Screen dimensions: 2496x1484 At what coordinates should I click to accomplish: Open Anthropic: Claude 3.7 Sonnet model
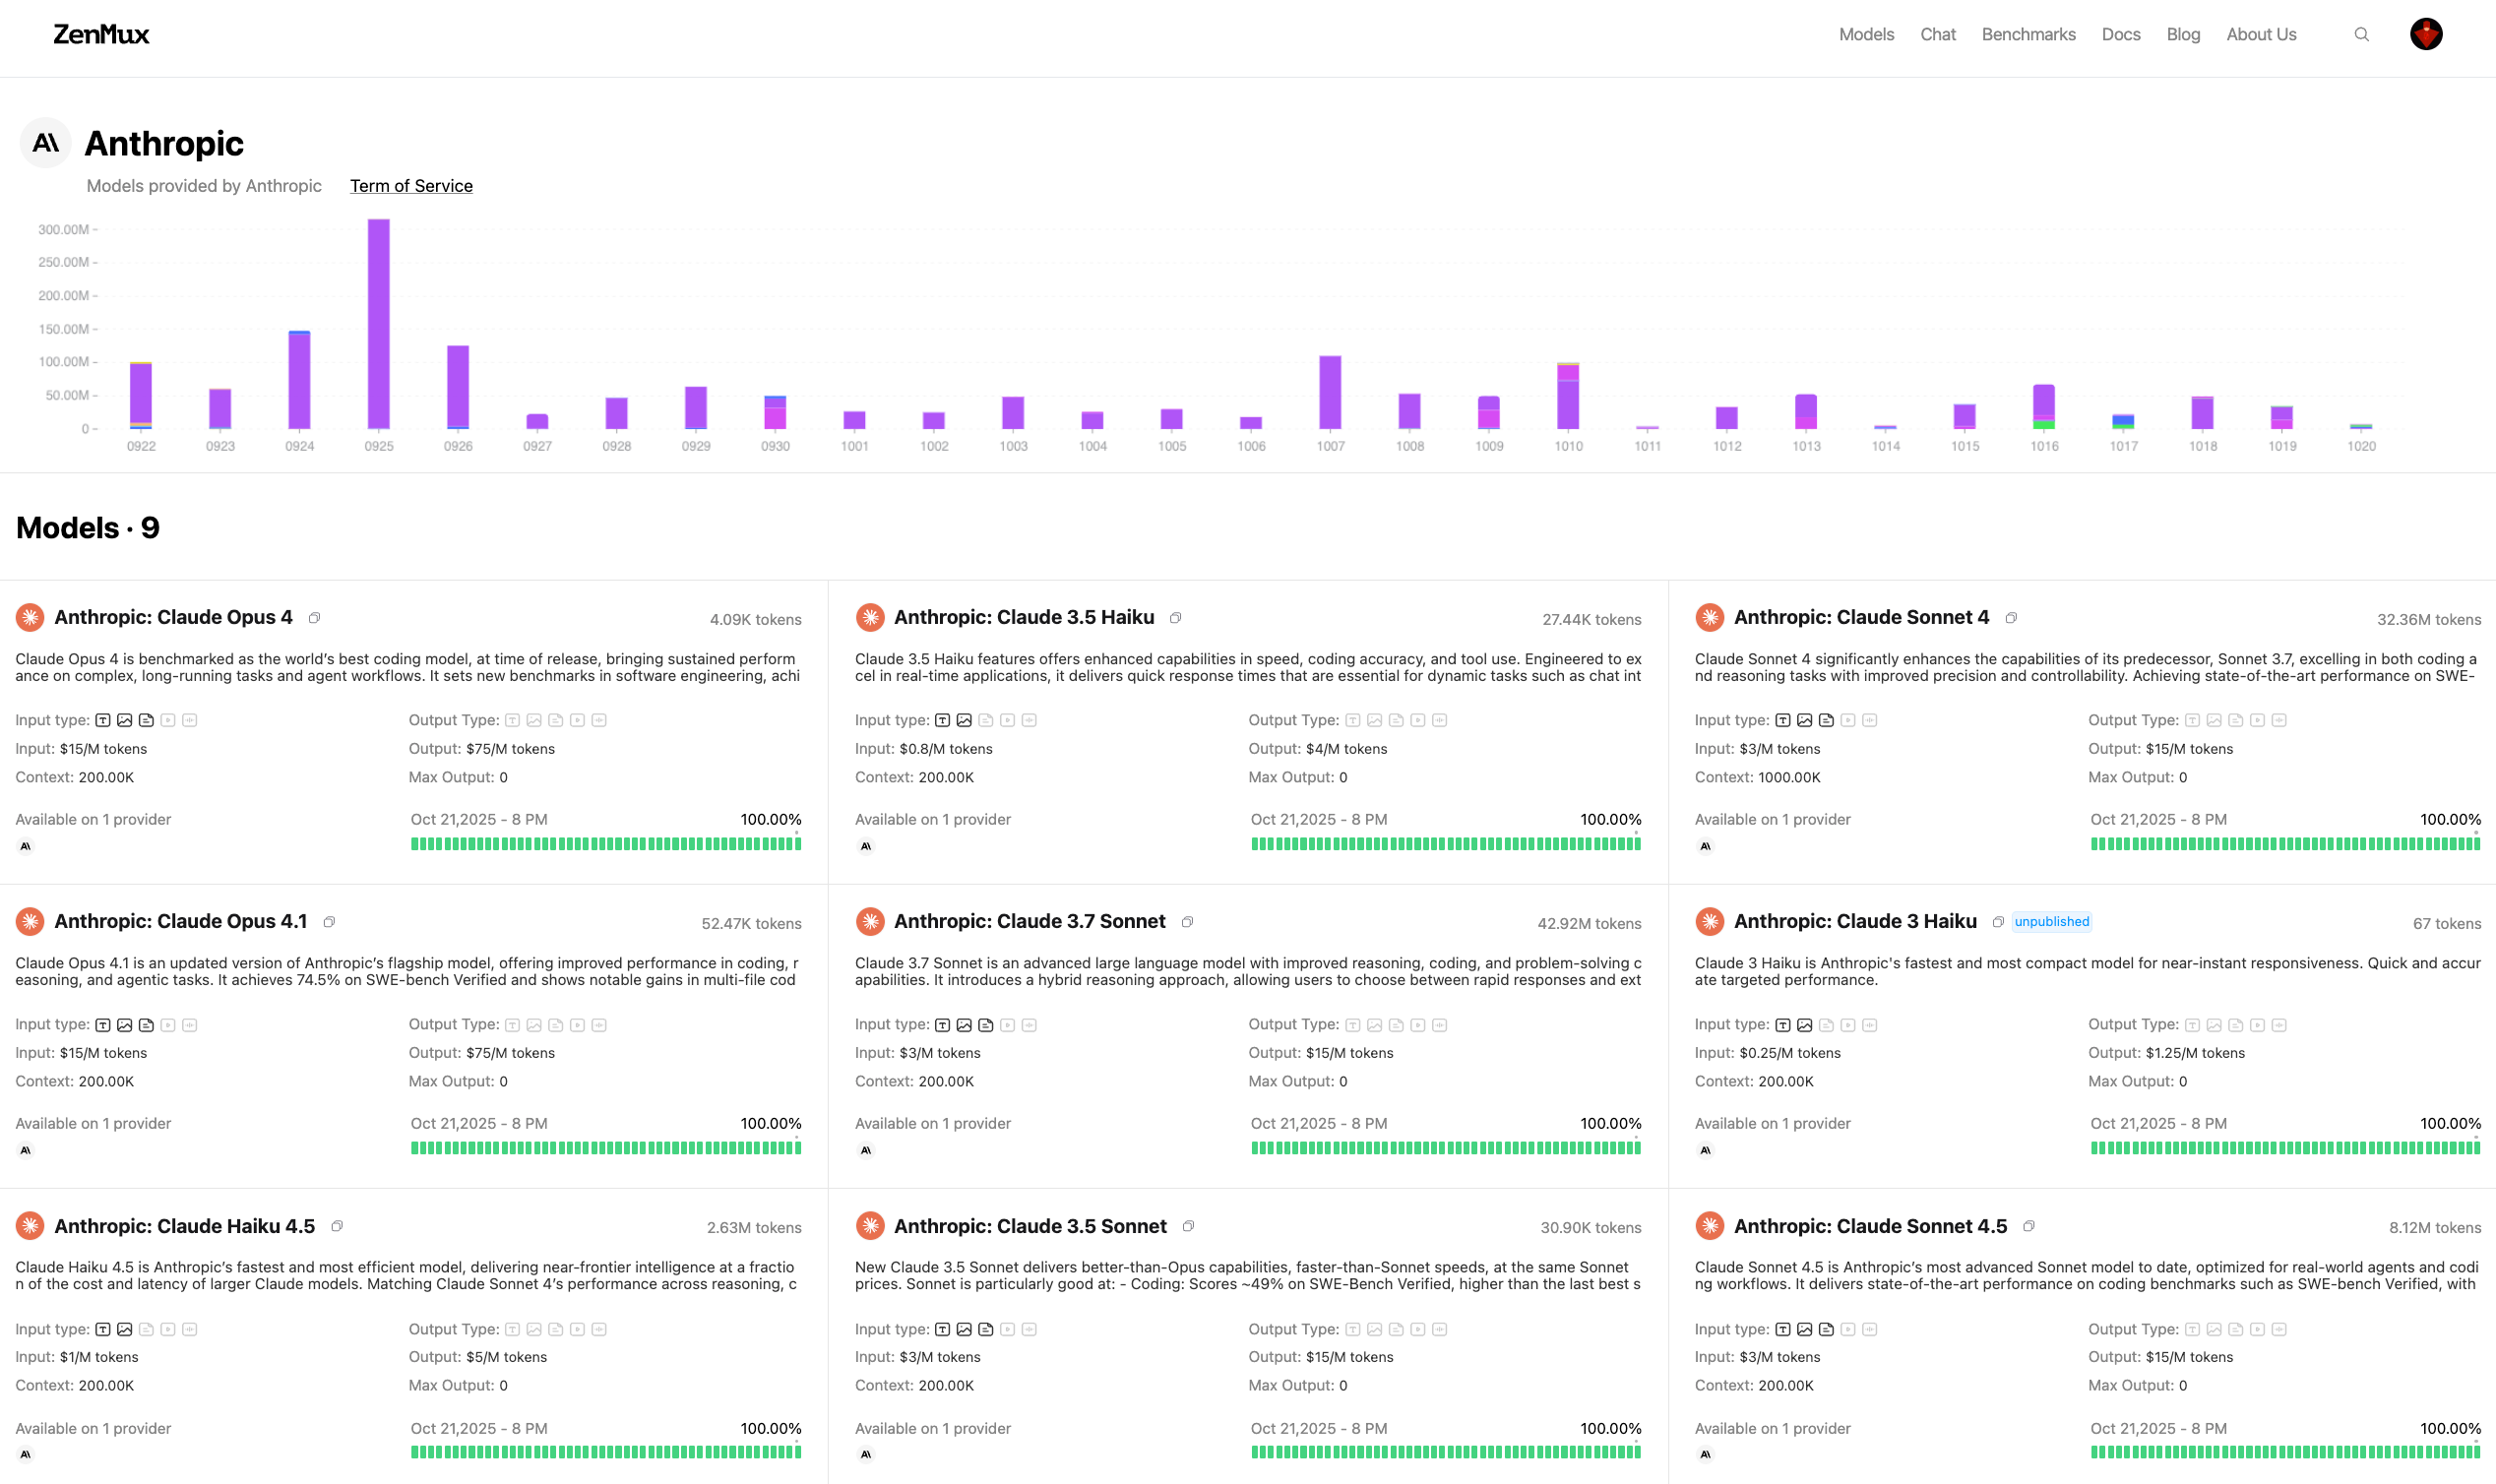[x=1029, y=922]
